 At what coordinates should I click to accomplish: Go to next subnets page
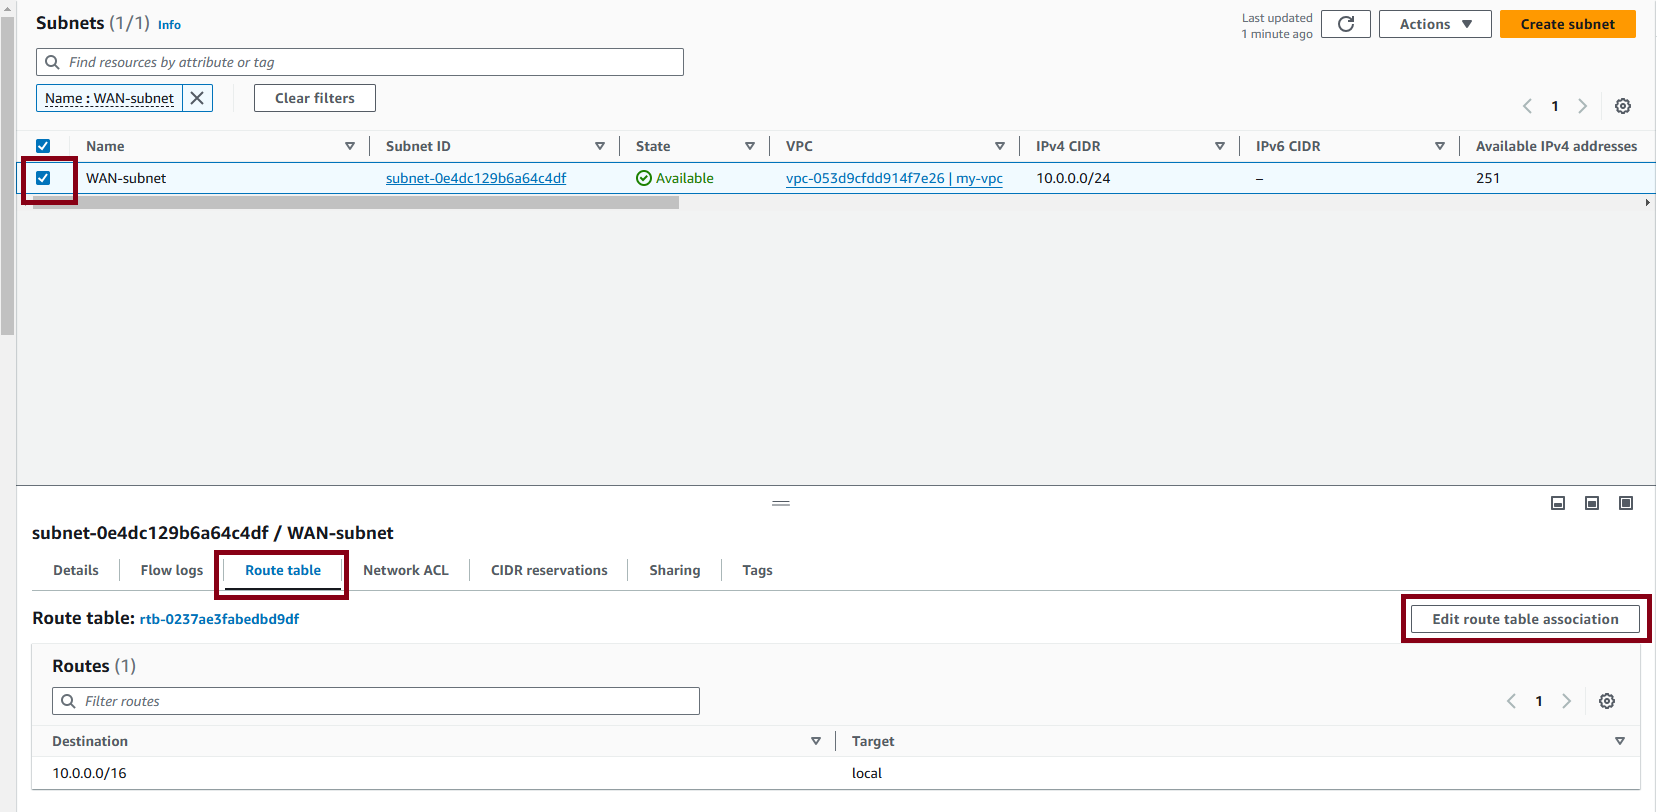(x=1582, y=106)
